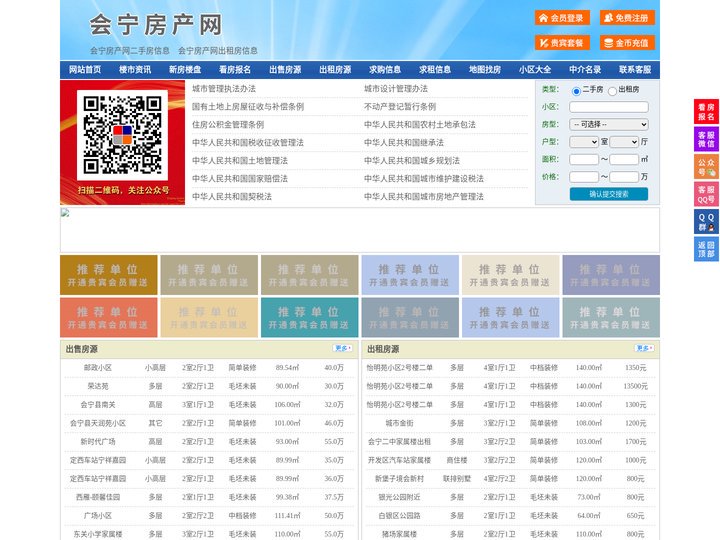
Task: Open the 城市设计管理办法 article link
Action: tap(396, 89)
